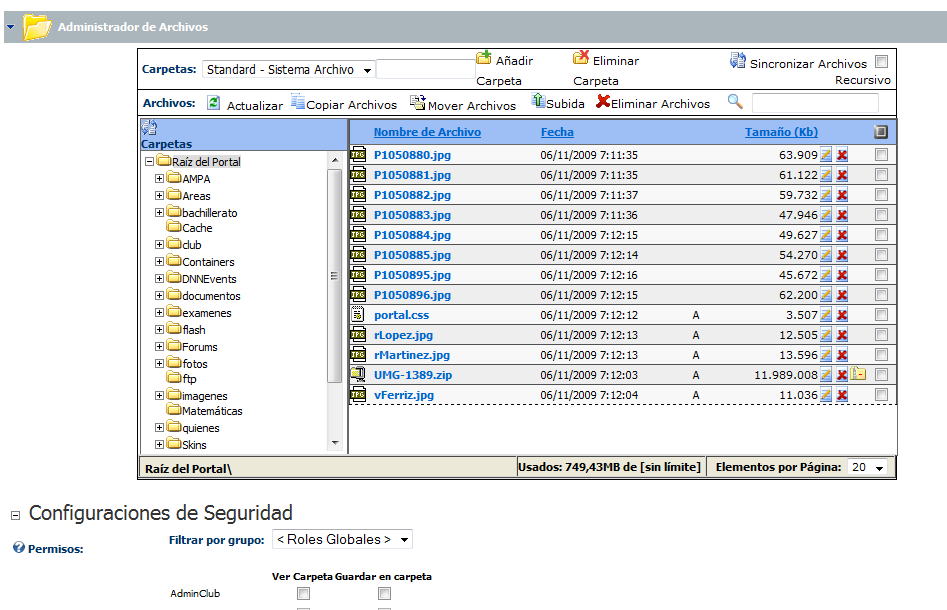Click the new folder name input field

(x=425, y=69)
